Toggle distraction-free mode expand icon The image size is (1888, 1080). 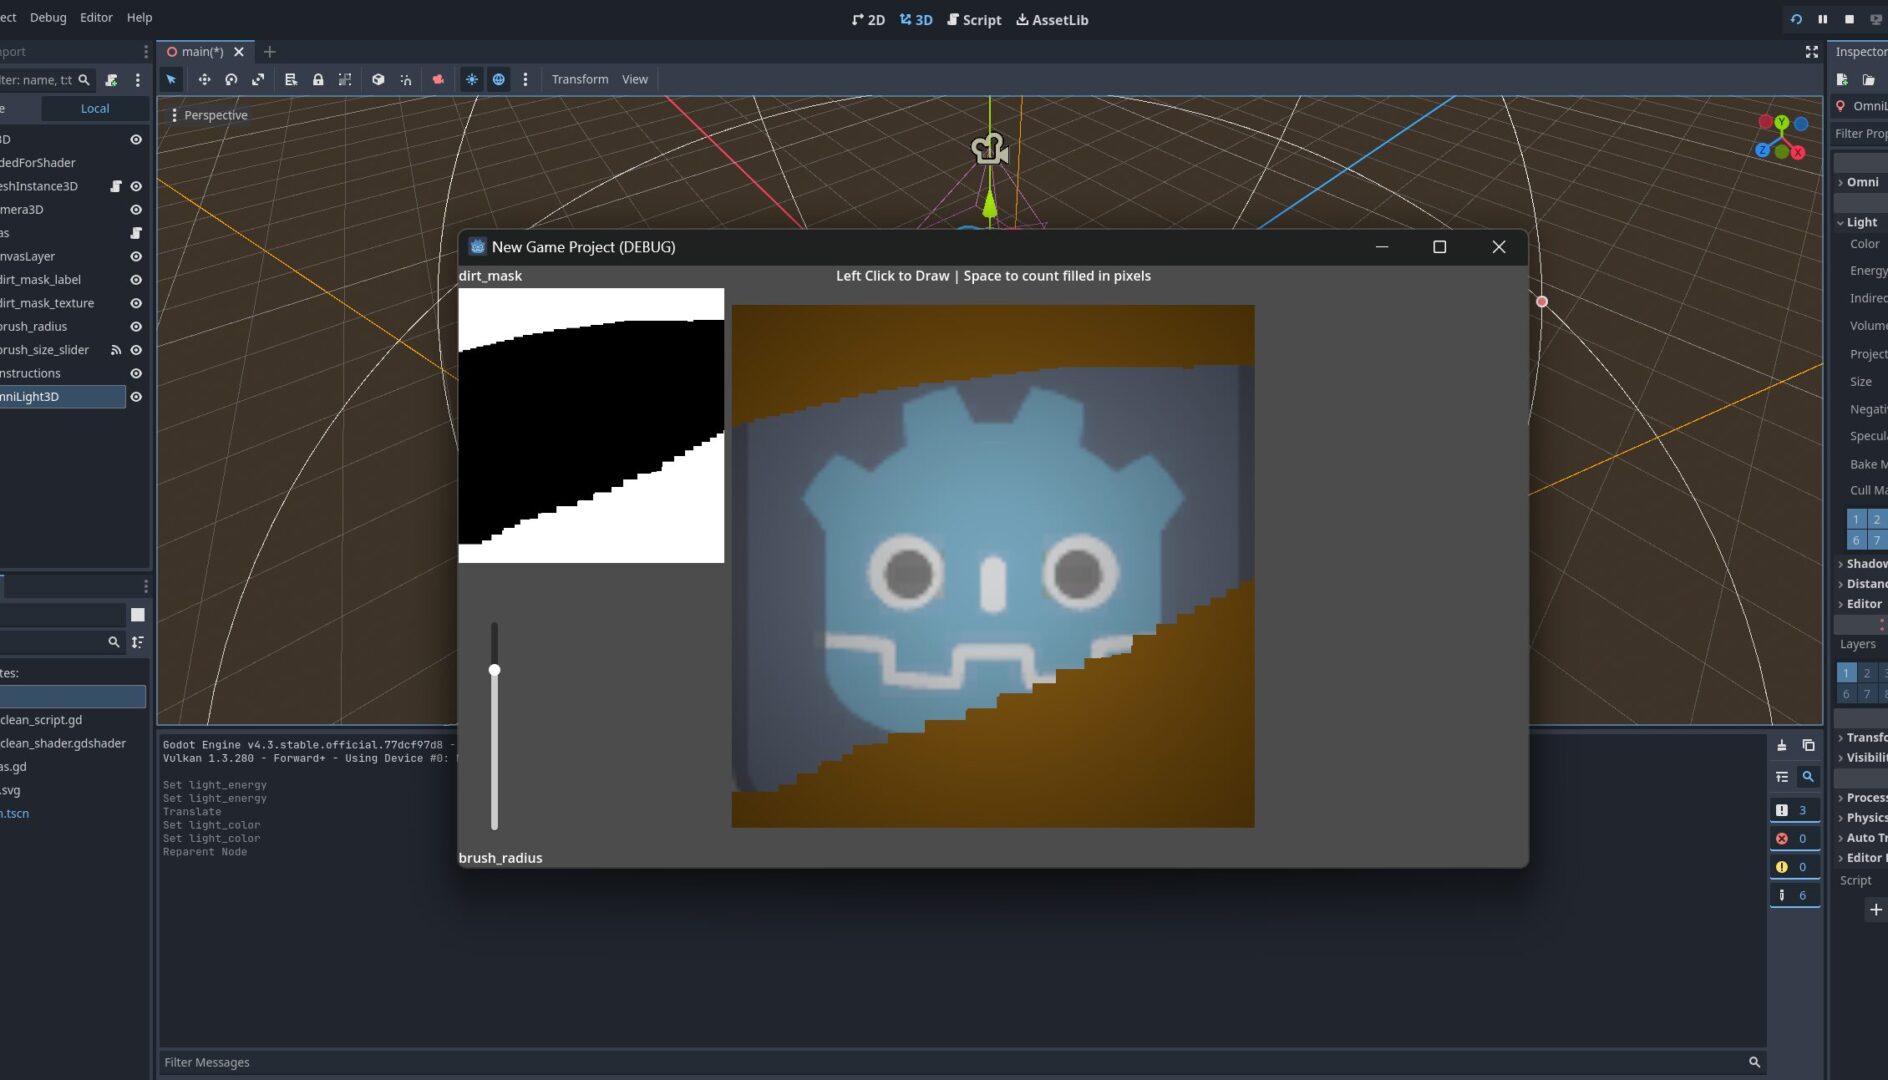click(1811, 51)
